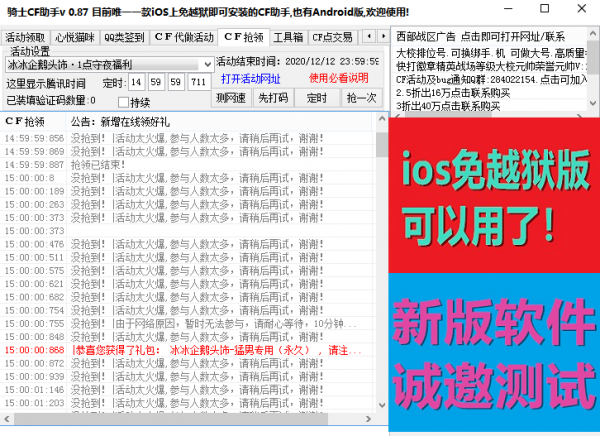Maximize the 骑士CF助手 window
The height and width of the screenshot is (436, 600).
(545, 8)
